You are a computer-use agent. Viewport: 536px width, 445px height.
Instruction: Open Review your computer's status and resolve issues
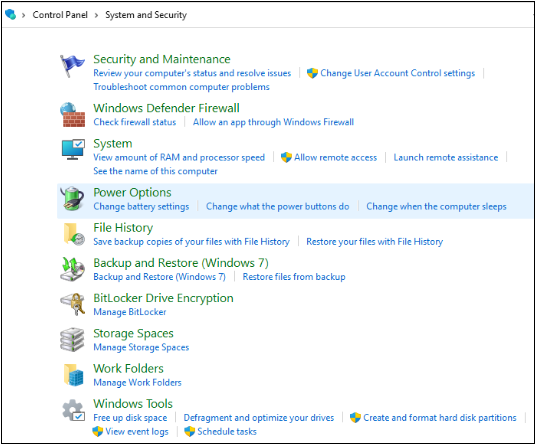point(192,73)
